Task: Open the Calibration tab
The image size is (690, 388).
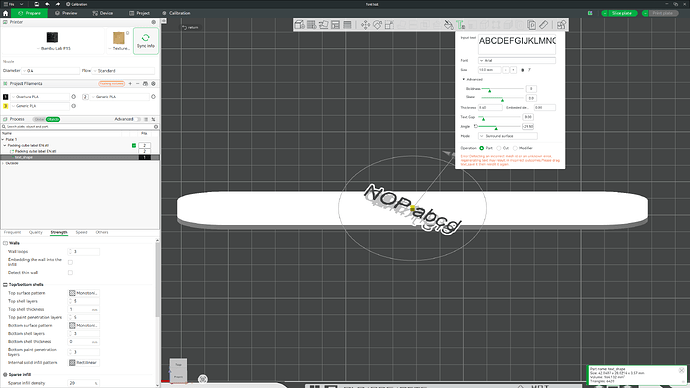Action: click(176, 13)
